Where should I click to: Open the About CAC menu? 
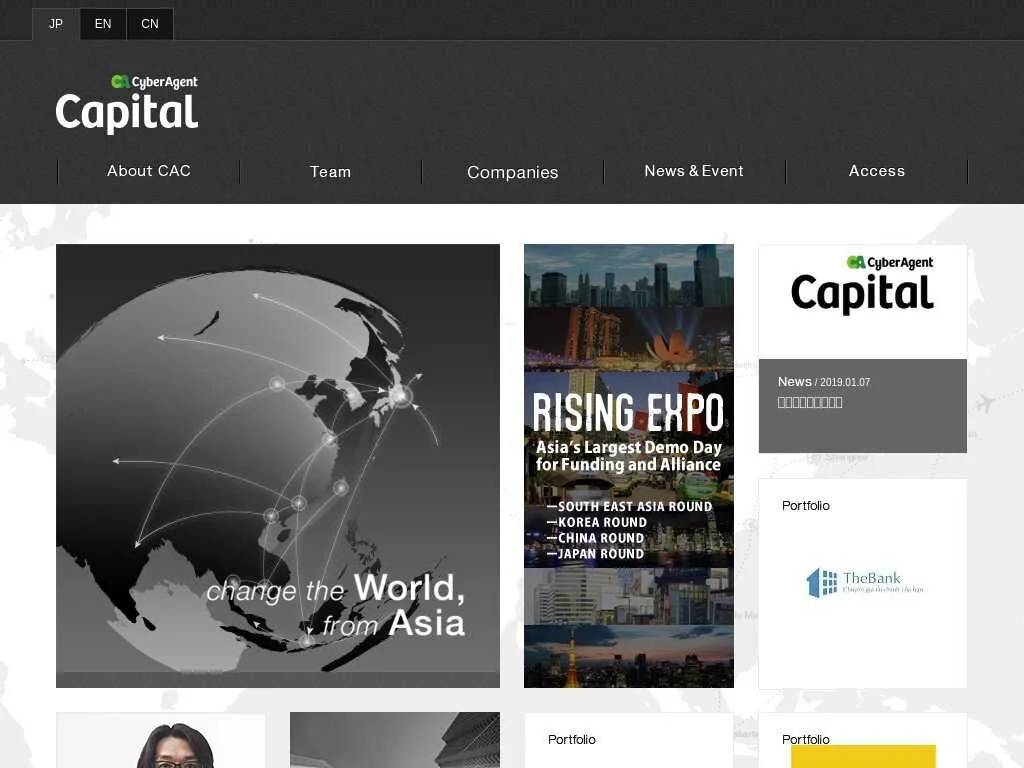pyautogui.click(x=149, y=171)
